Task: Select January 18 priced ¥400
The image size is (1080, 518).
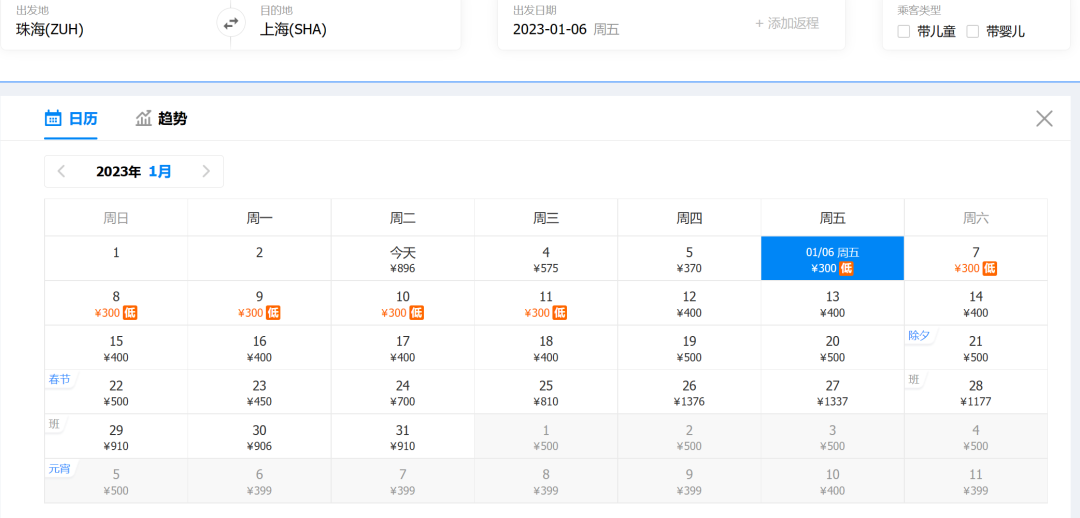Action: coord(546,348)
